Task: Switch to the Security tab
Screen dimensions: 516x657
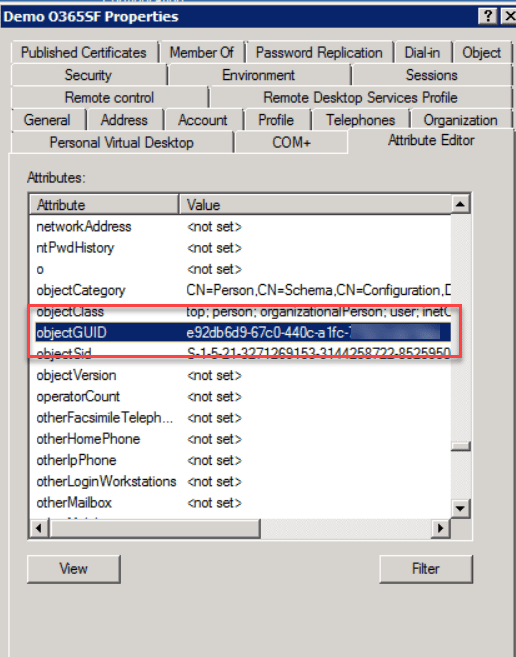Action: pyautogui.click(x=88, y=75)
